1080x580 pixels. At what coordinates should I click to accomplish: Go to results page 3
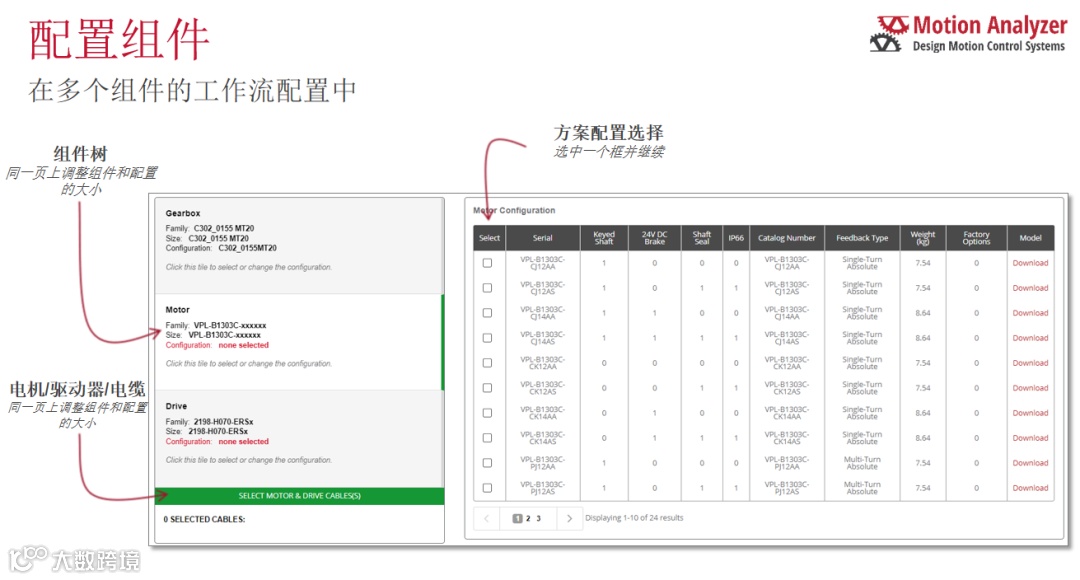pyautogui.click(x=539, y=519)
